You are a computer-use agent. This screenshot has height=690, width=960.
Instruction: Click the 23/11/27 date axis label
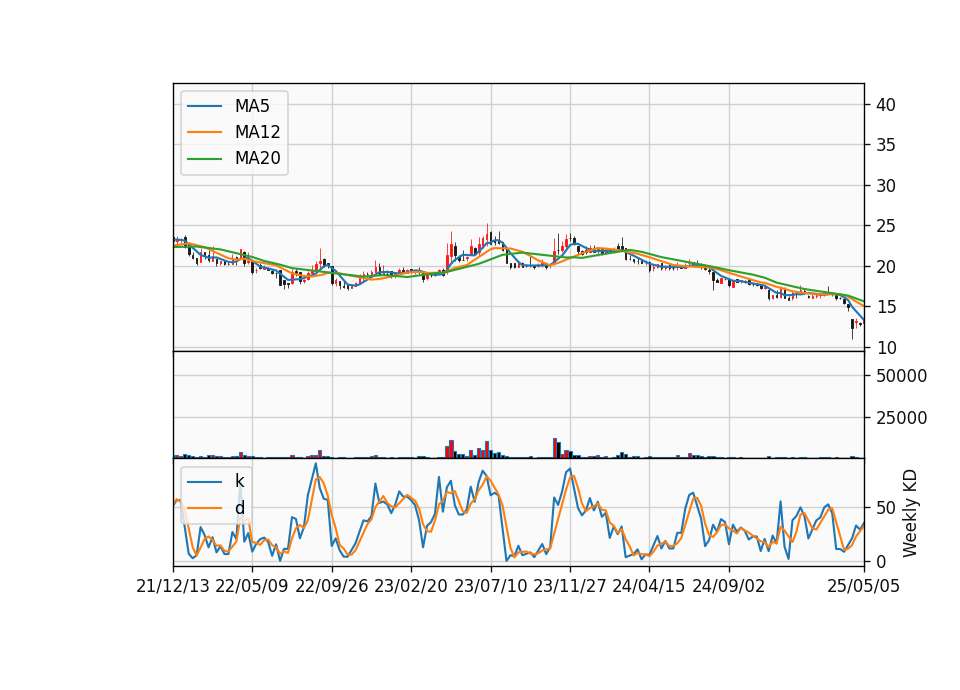coord(570,587)
